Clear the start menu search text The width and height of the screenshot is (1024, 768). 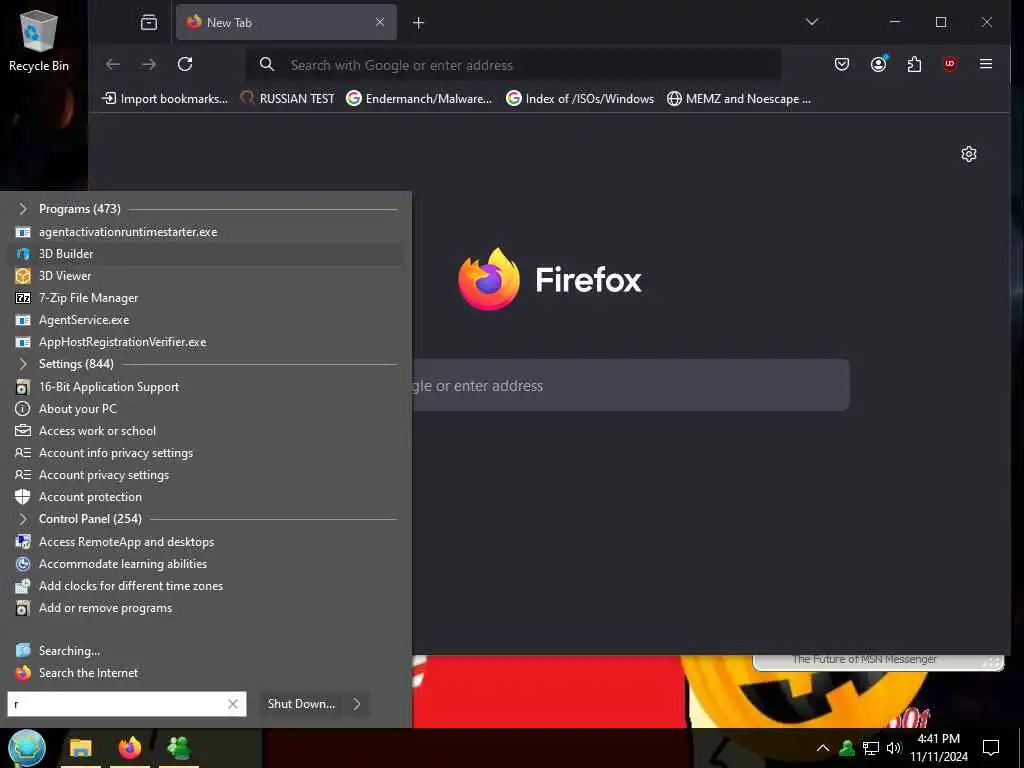point(232,704)
